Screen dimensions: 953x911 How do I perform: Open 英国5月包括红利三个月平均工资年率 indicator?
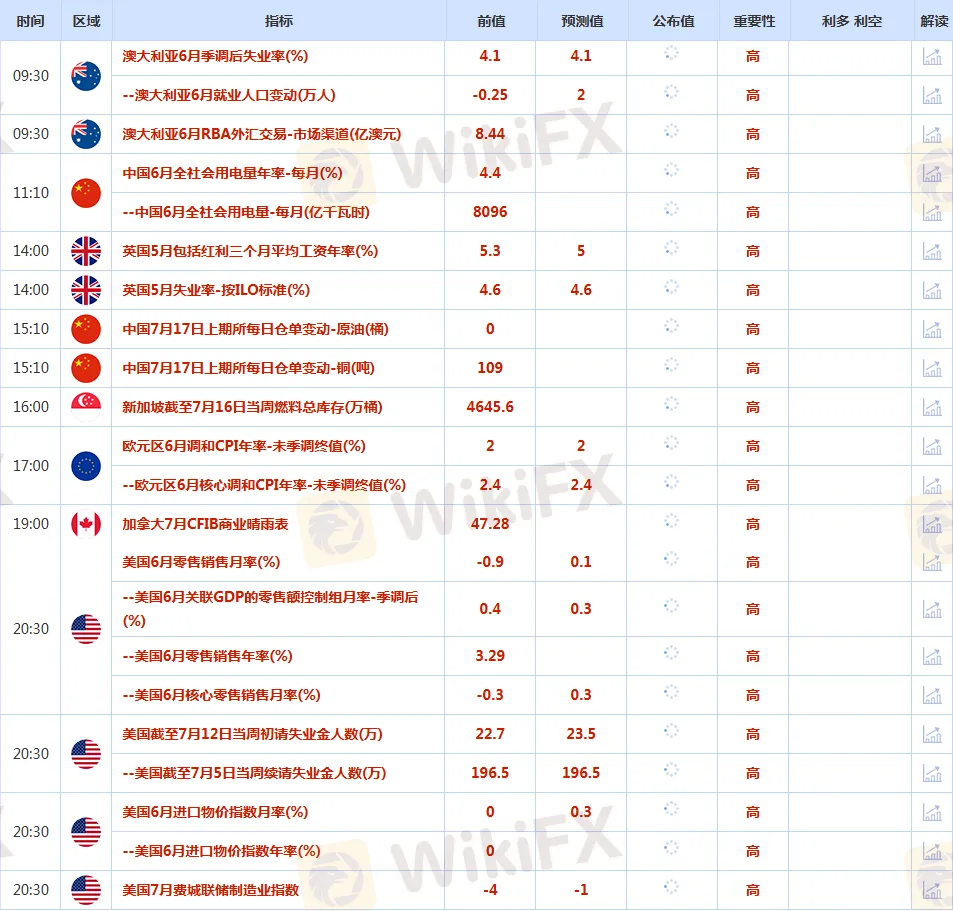pyautogui.click(x=250, y=251)
